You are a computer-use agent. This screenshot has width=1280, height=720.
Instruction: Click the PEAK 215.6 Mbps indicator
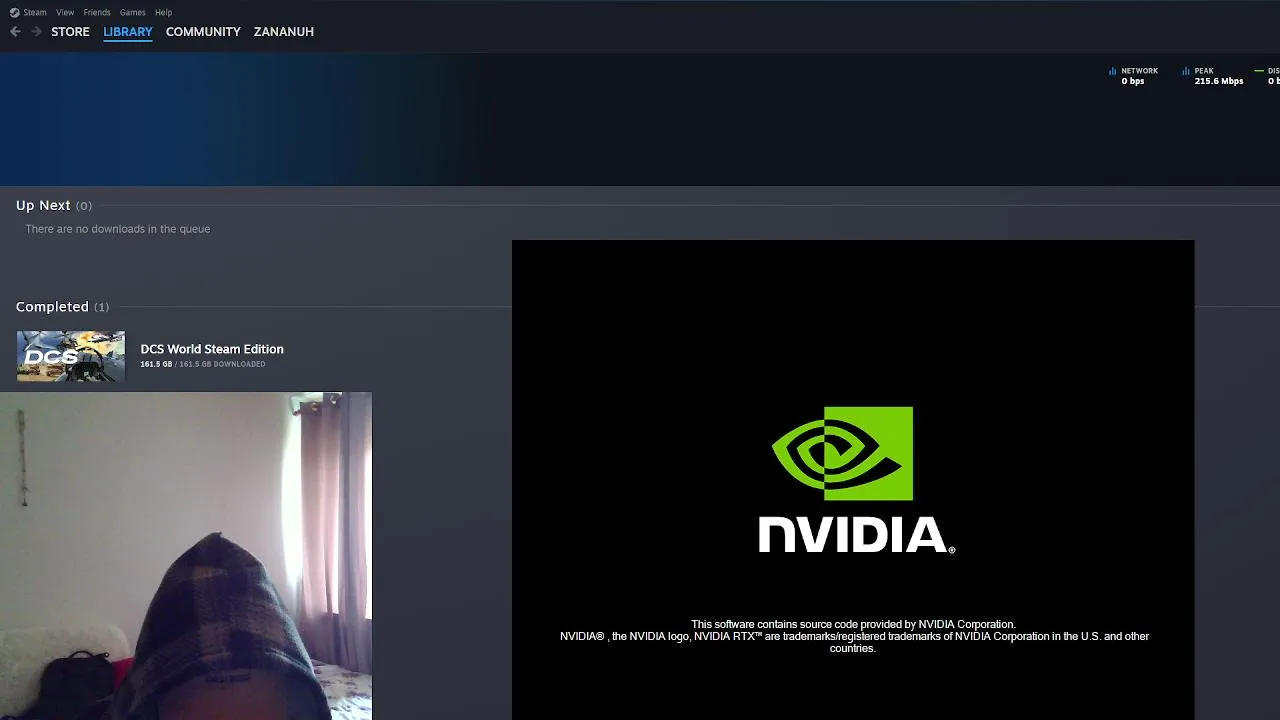pyautogui.click(x=1212, y=76)
